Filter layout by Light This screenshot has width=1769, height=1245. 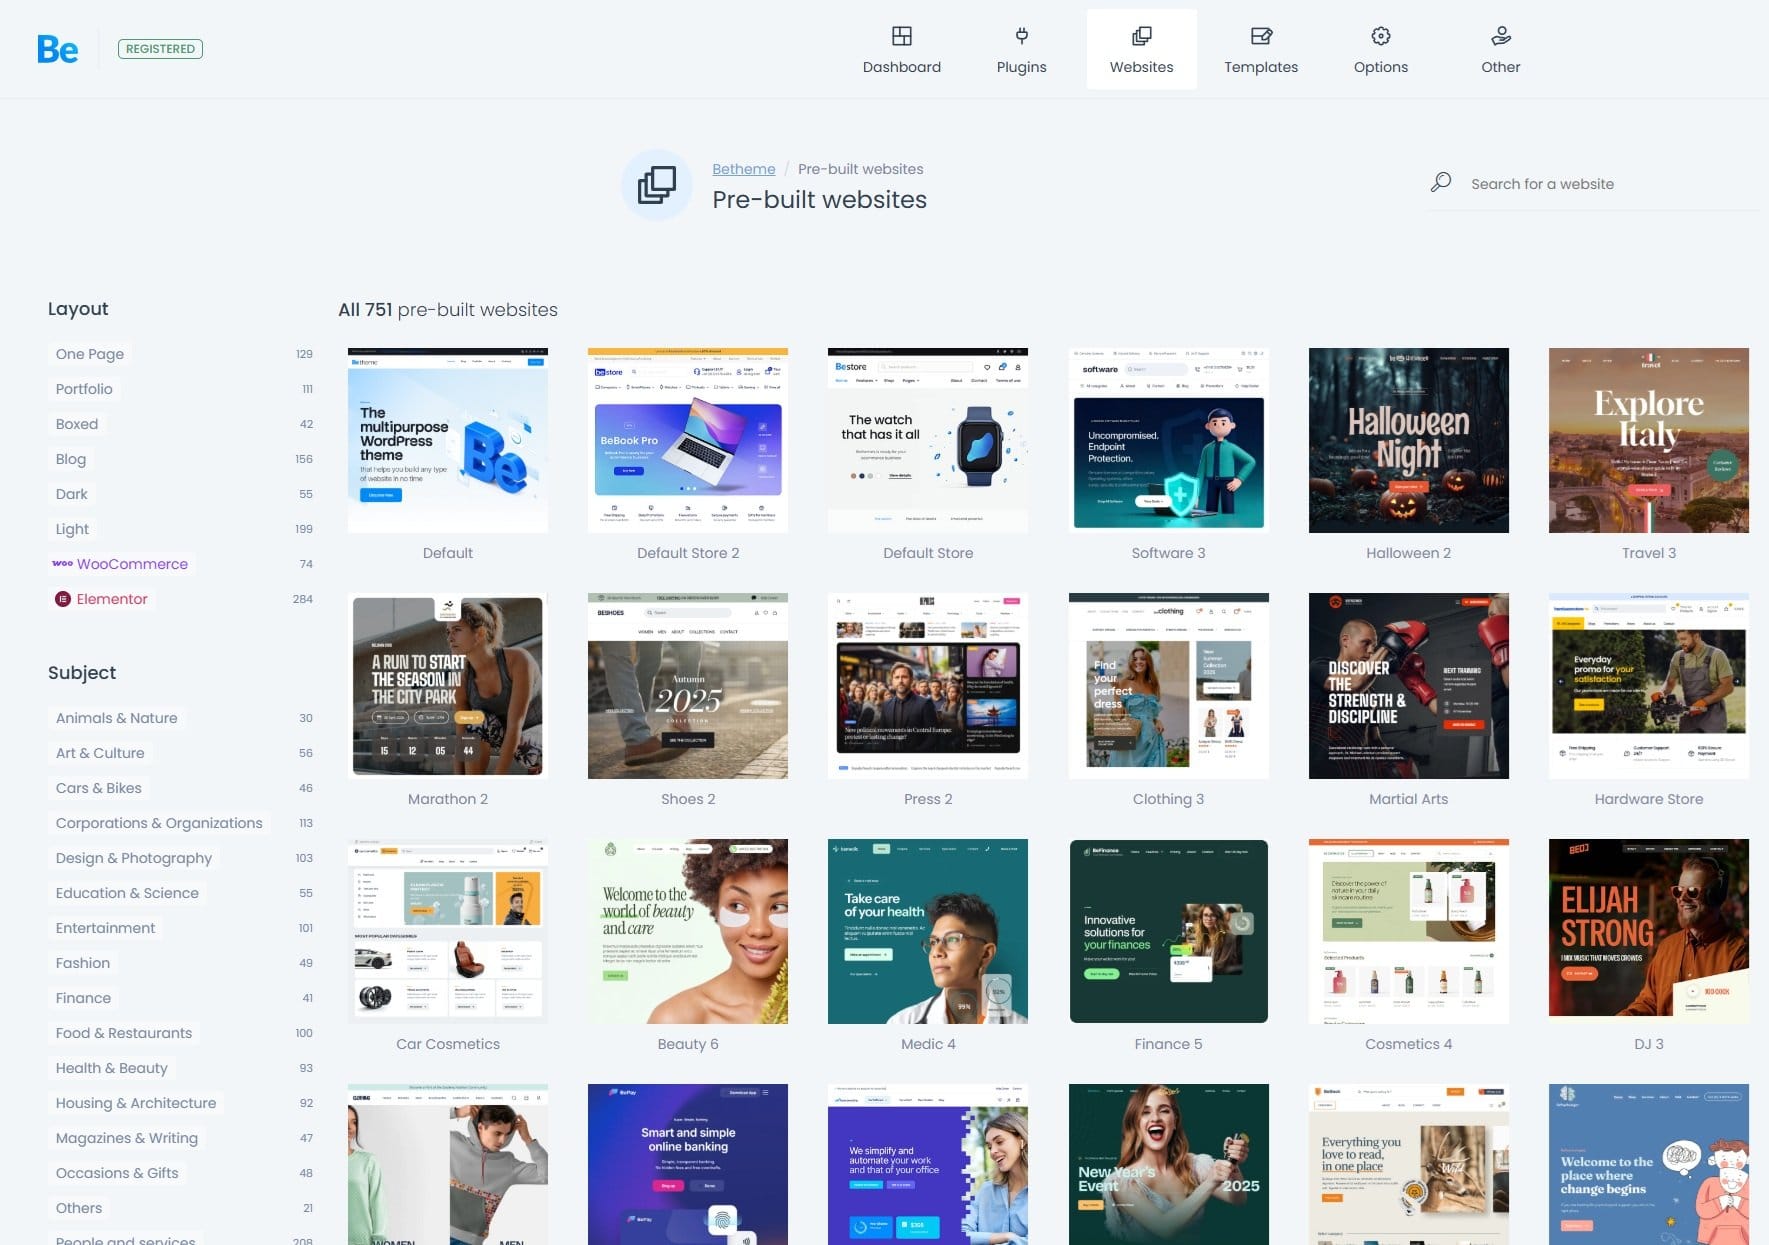[x=72, y=529]
